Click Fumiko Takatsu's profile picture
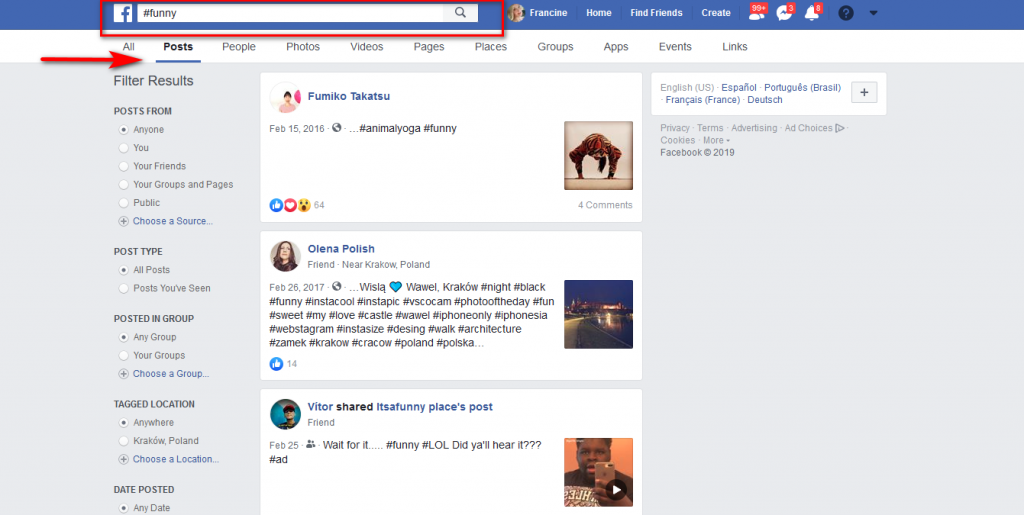The image size is (1024, 515). (285, 97)
